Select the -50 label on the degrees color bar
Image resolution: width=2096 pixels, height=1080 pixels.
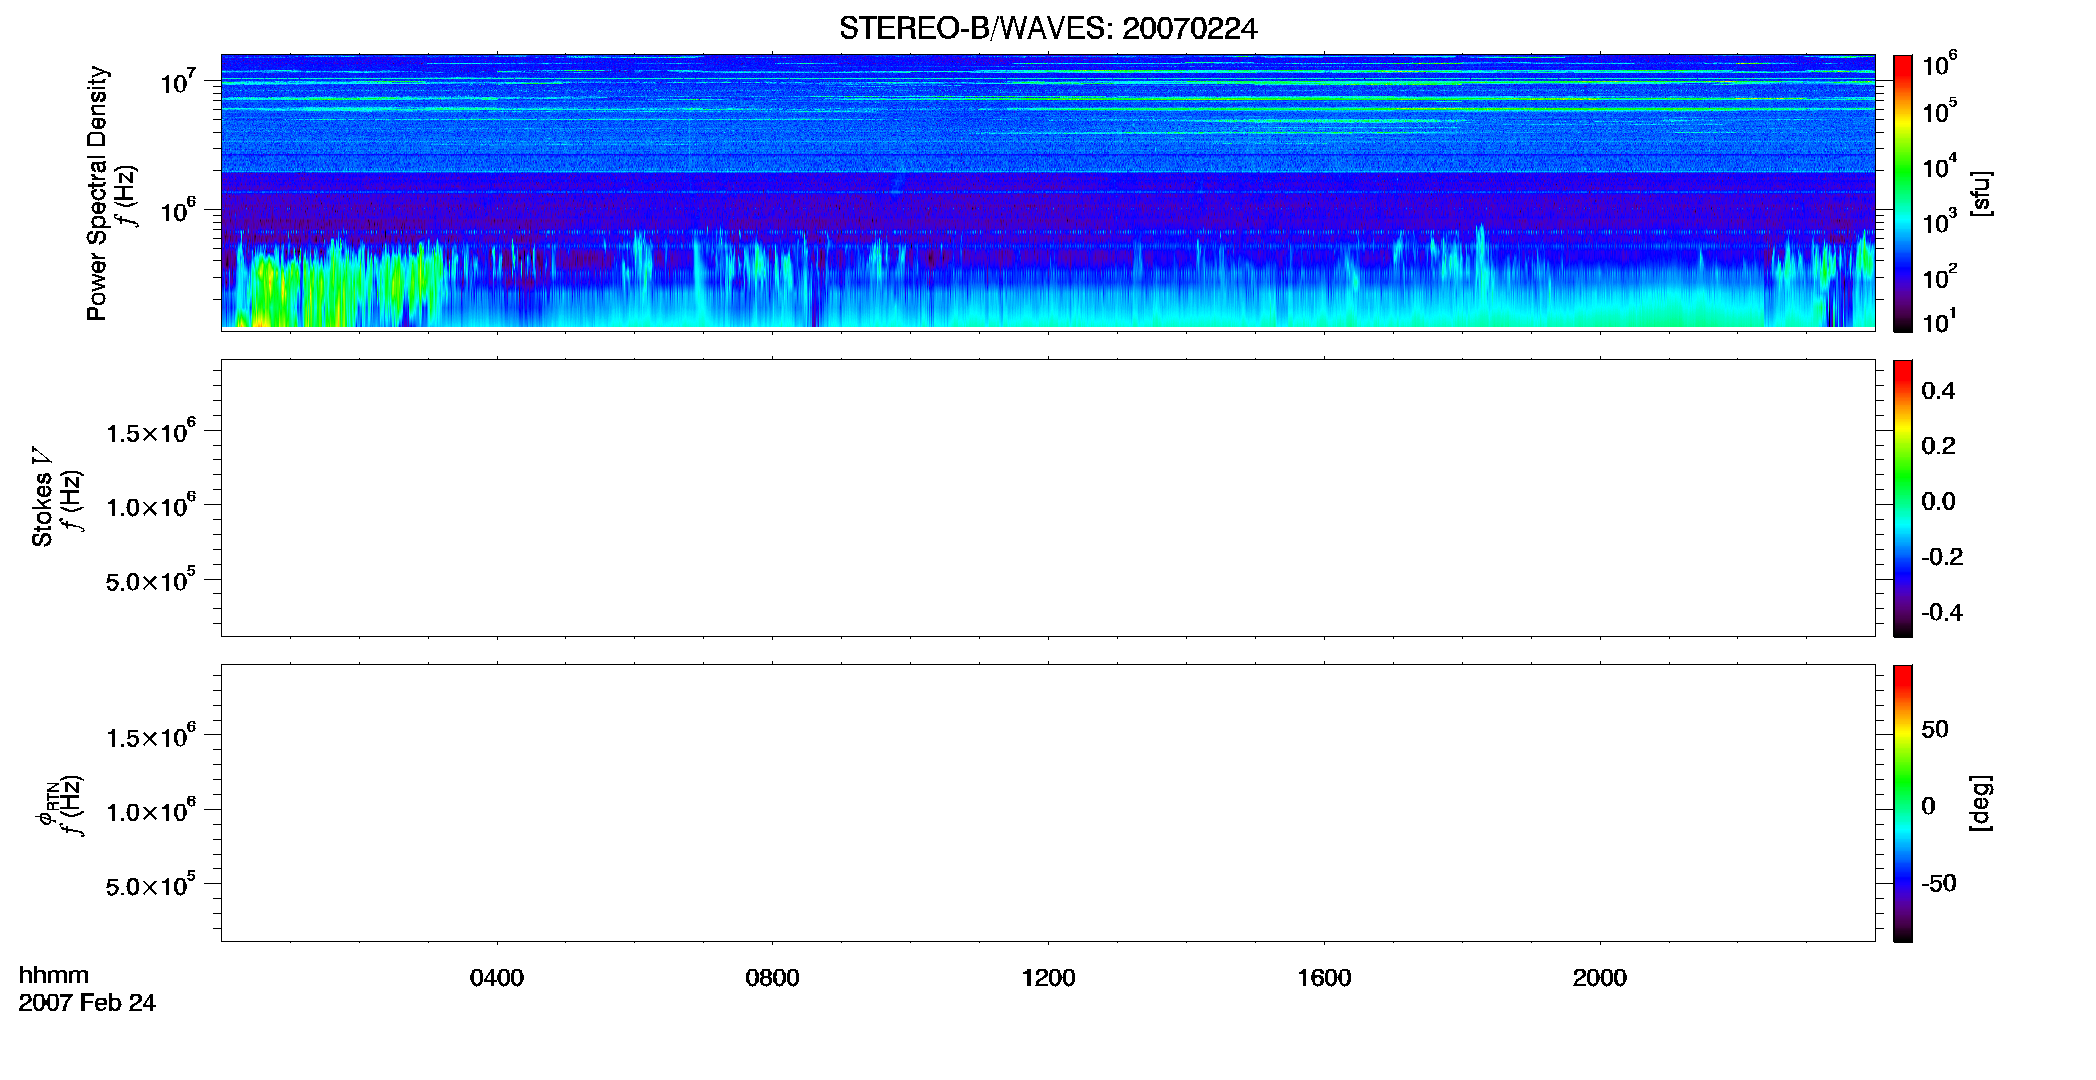point(1939,883)
